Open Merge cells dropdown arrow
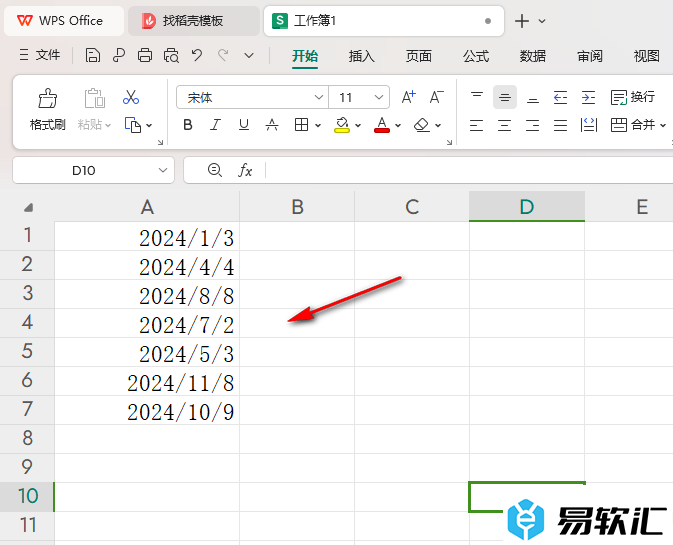The image size is (673, 545). (x=663, y=125)
